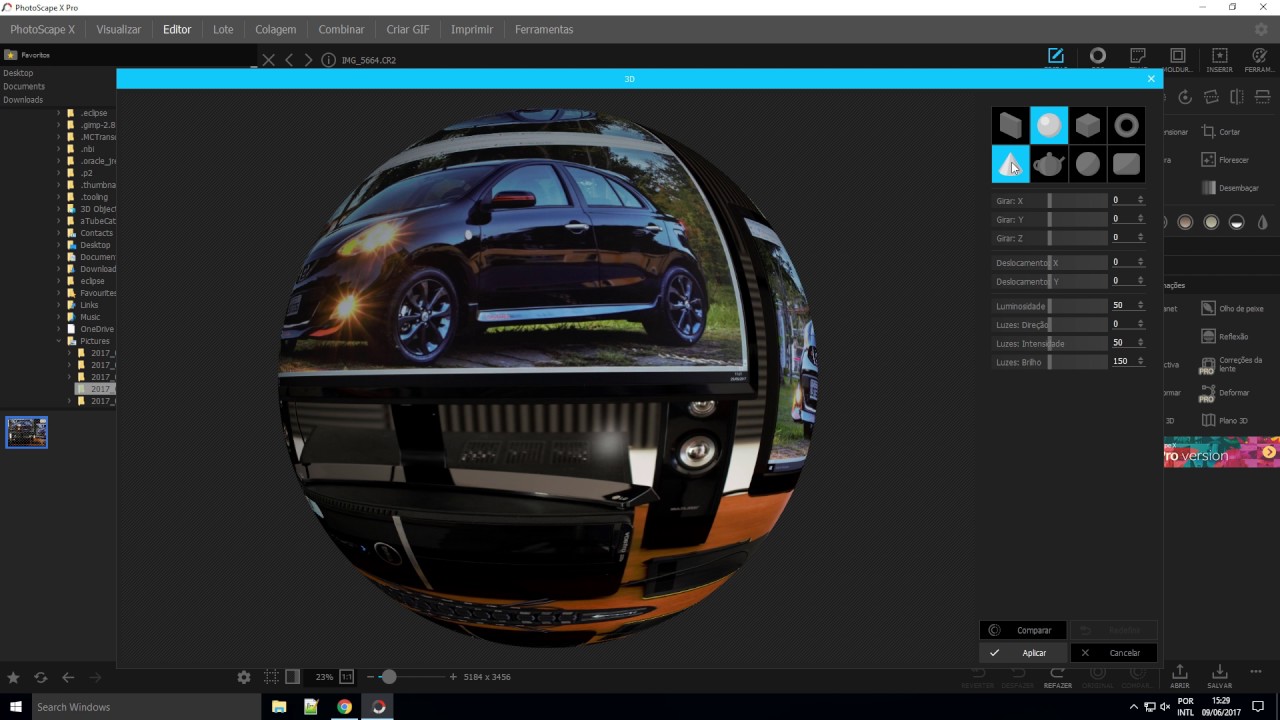
Task: Select the torus ring 3D shape
Action: tap(1126, 125)
